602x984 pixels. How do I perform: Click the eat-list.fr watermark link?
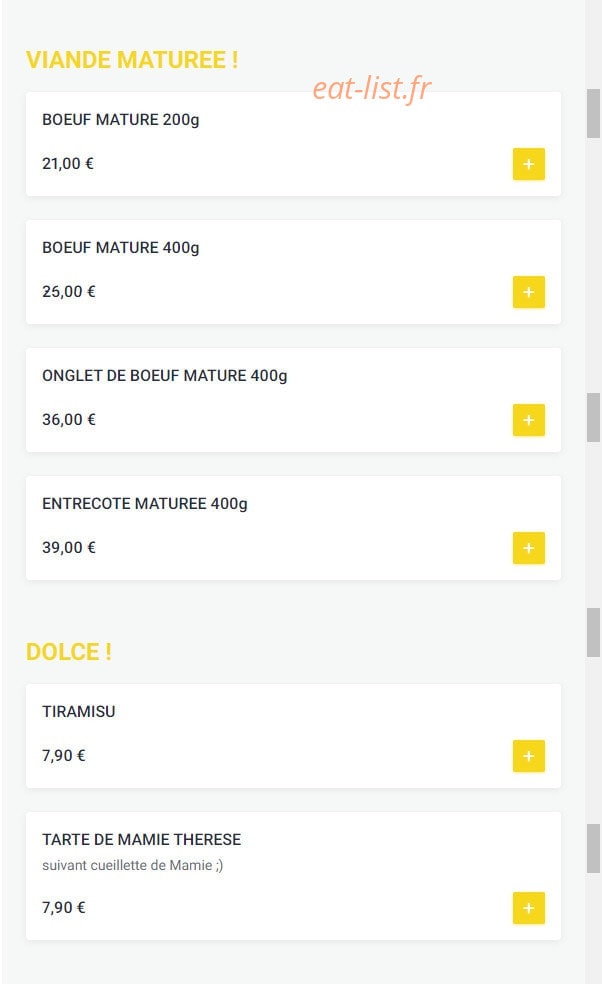[x=372, y=88]
